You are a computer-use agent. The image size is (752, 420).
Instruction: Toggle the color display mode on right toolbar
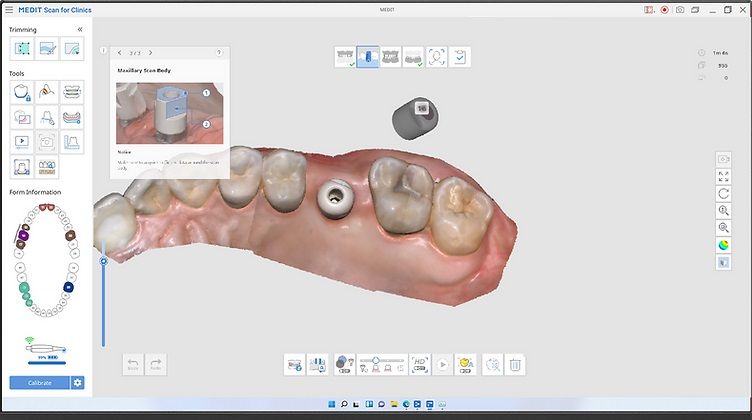tap(723, 244)
